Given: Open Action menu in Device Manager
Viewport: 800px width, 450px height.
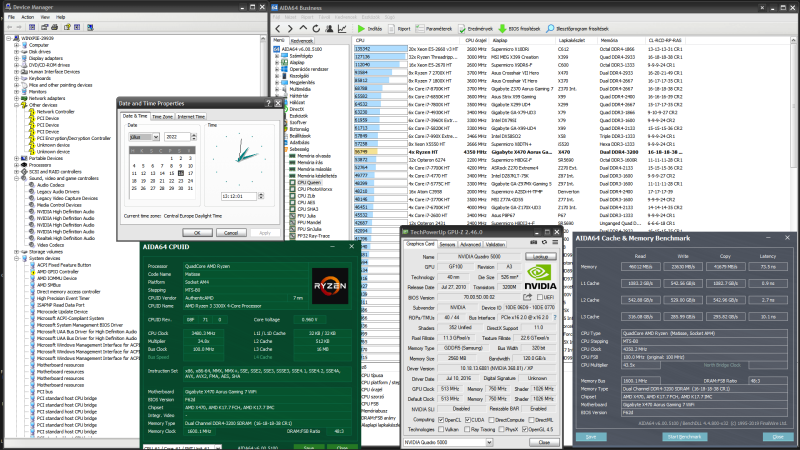Looking at the screenshot, I should pyautogui.click(x=28, y=17).
